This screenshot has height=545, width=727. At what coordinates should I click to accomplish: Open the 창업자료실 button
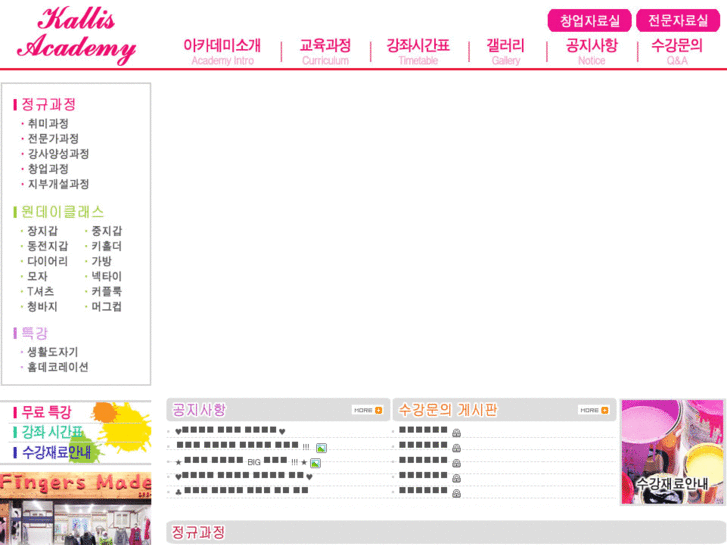(x=589, y=20)
